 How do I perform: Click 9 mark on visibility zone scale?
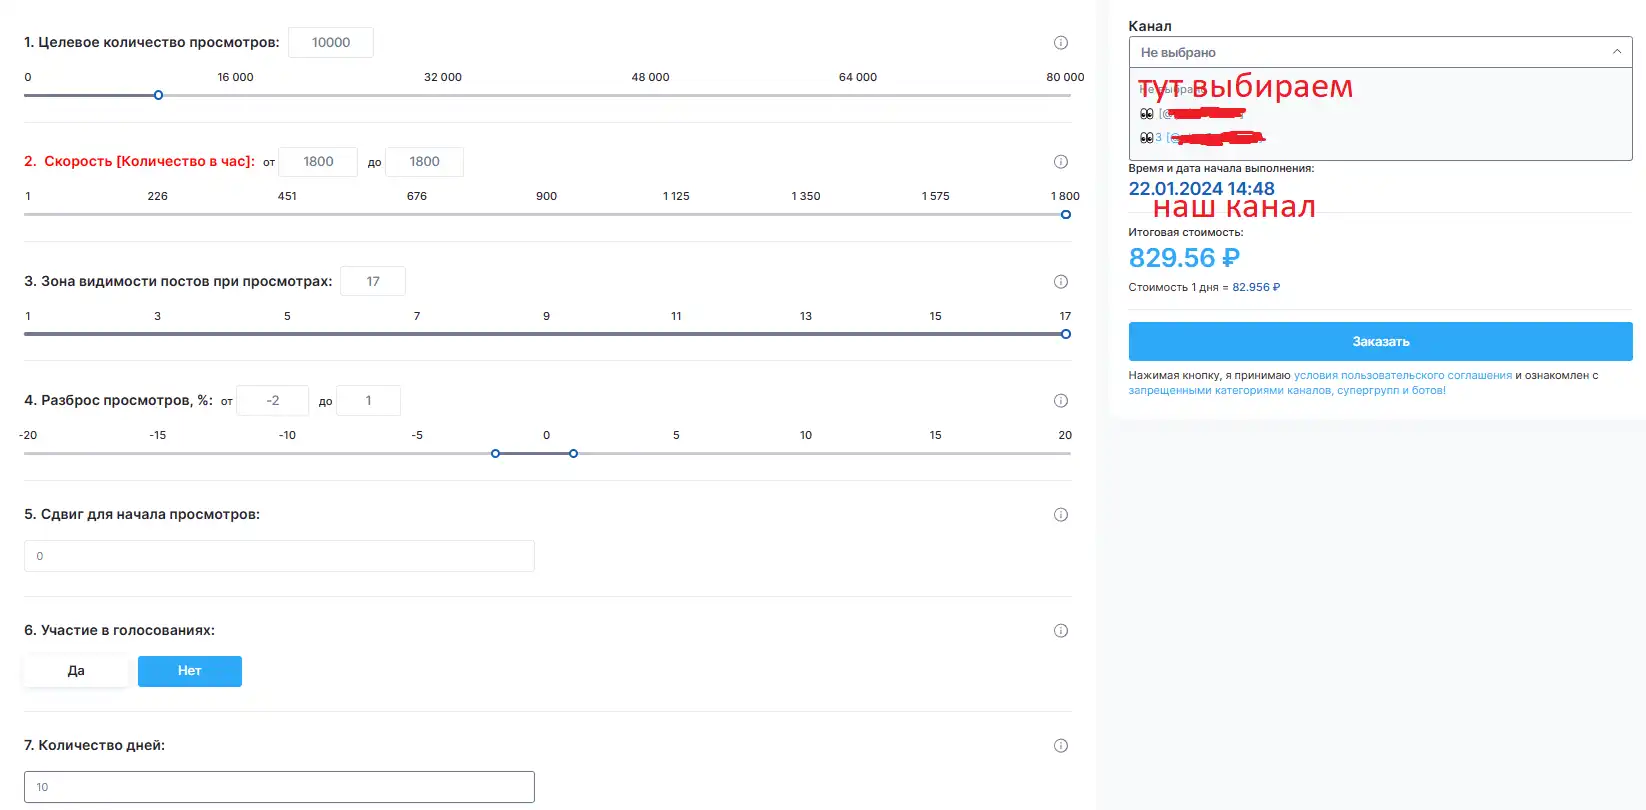[x=546, y=316]
